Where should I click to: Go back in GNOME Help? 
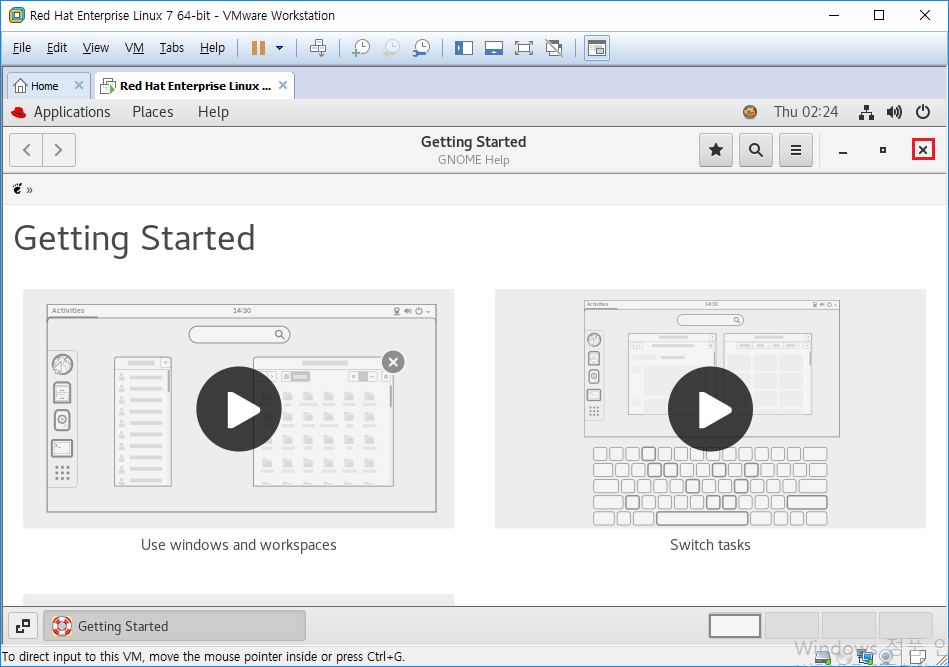coord(27,150)
